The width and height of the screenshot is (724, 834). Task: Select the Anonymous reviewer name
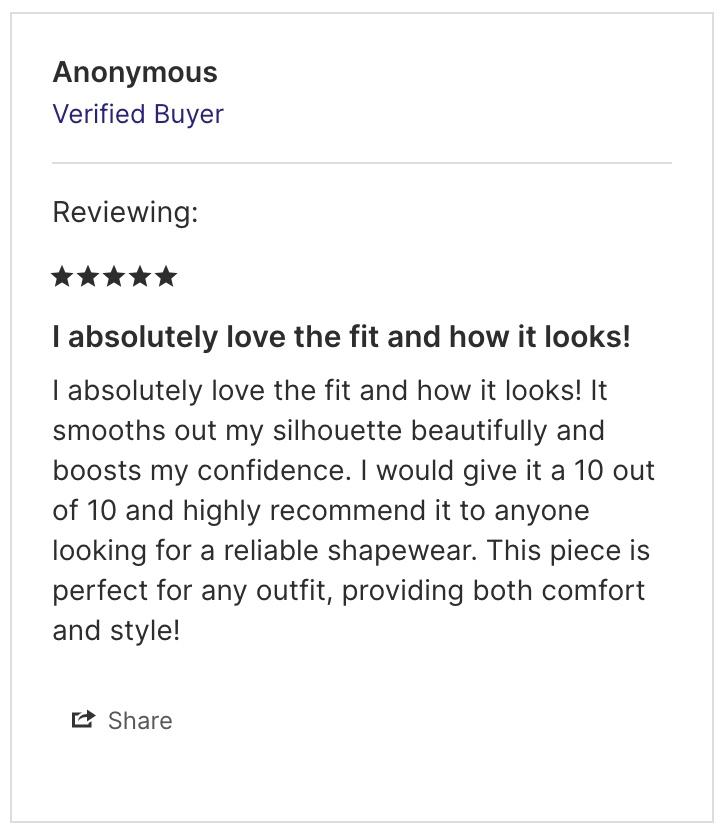(135, 72)
